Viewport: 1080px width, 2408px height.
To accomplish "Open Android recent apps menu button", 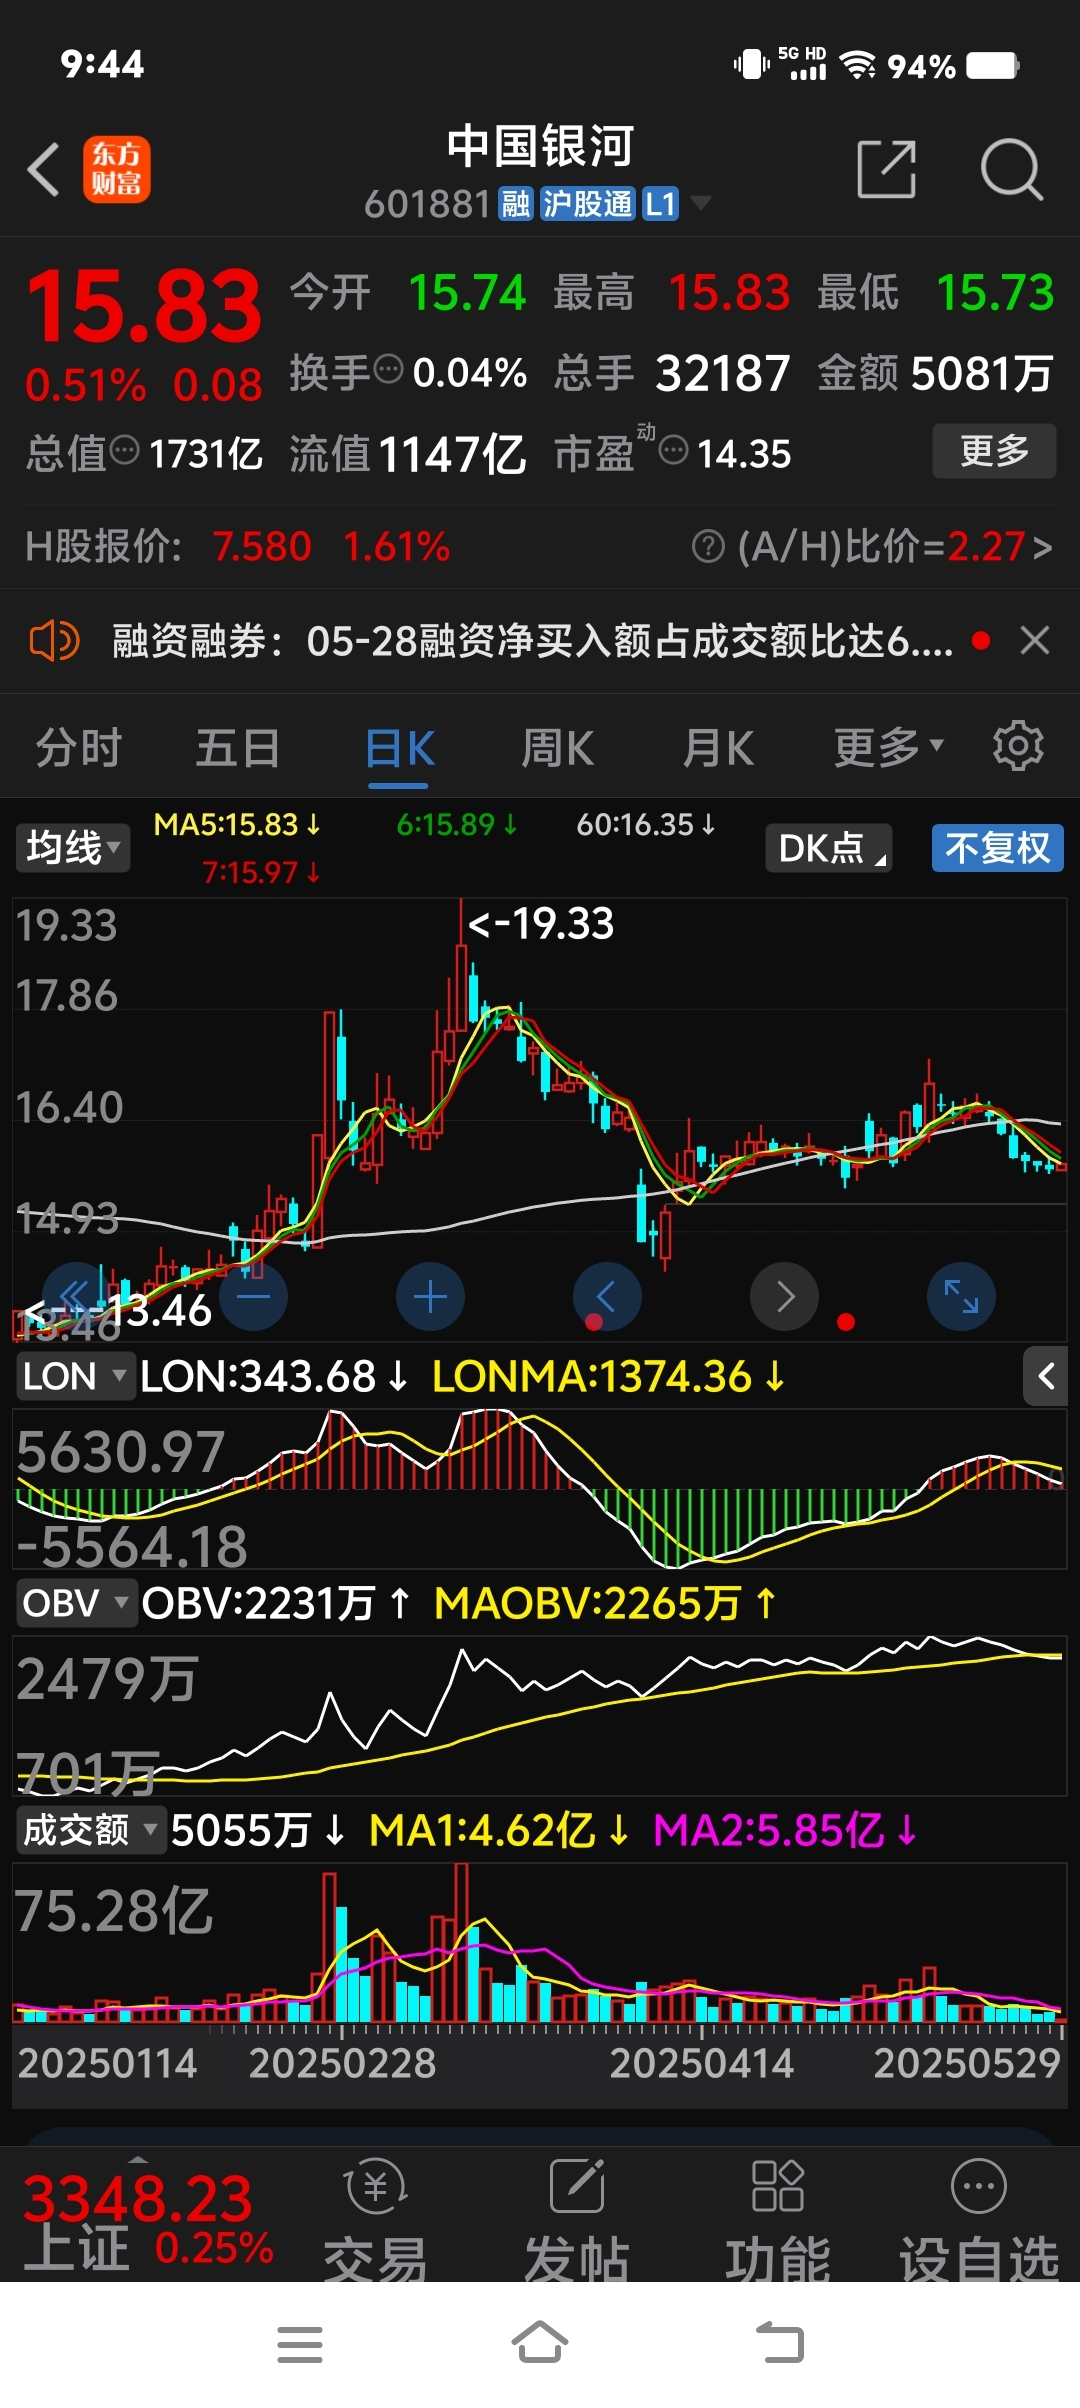I will [300, 2344].
